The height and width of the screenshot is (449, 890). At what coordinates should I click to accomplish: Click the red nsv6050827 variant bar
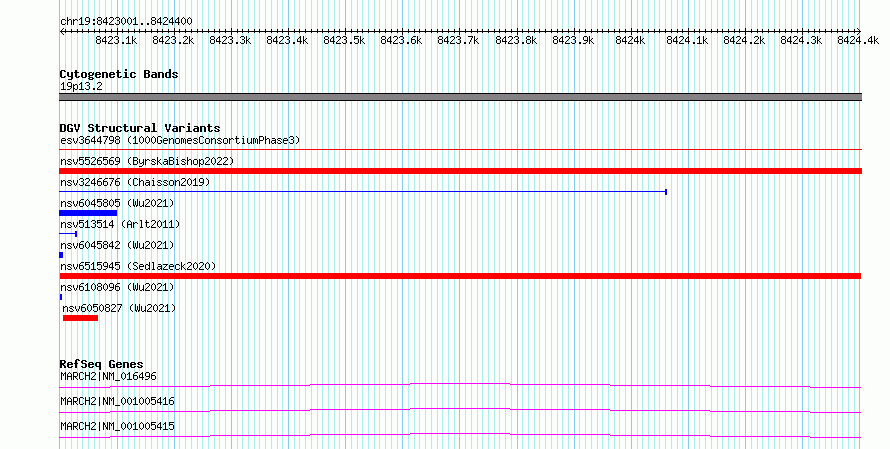click(x=81, y=318)
